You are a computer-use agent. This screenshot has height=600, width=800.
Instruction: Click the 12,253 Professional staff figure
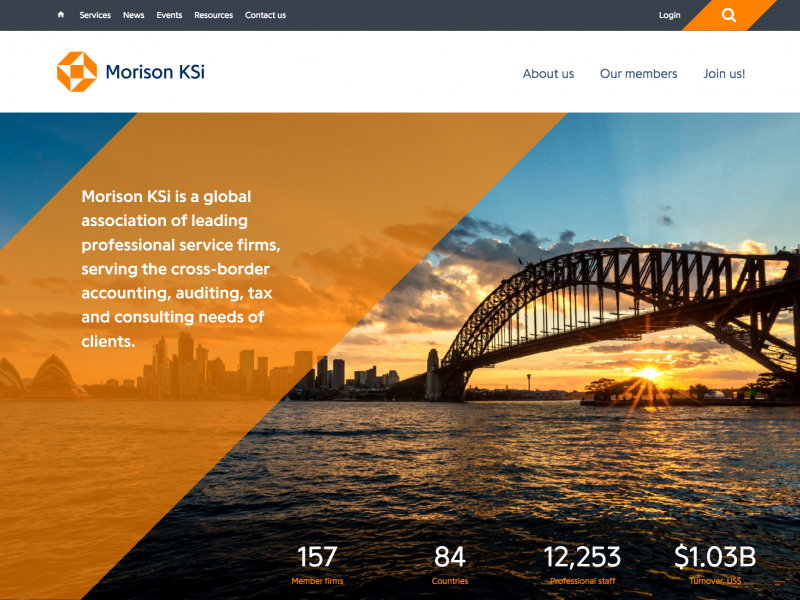point(582,564)
